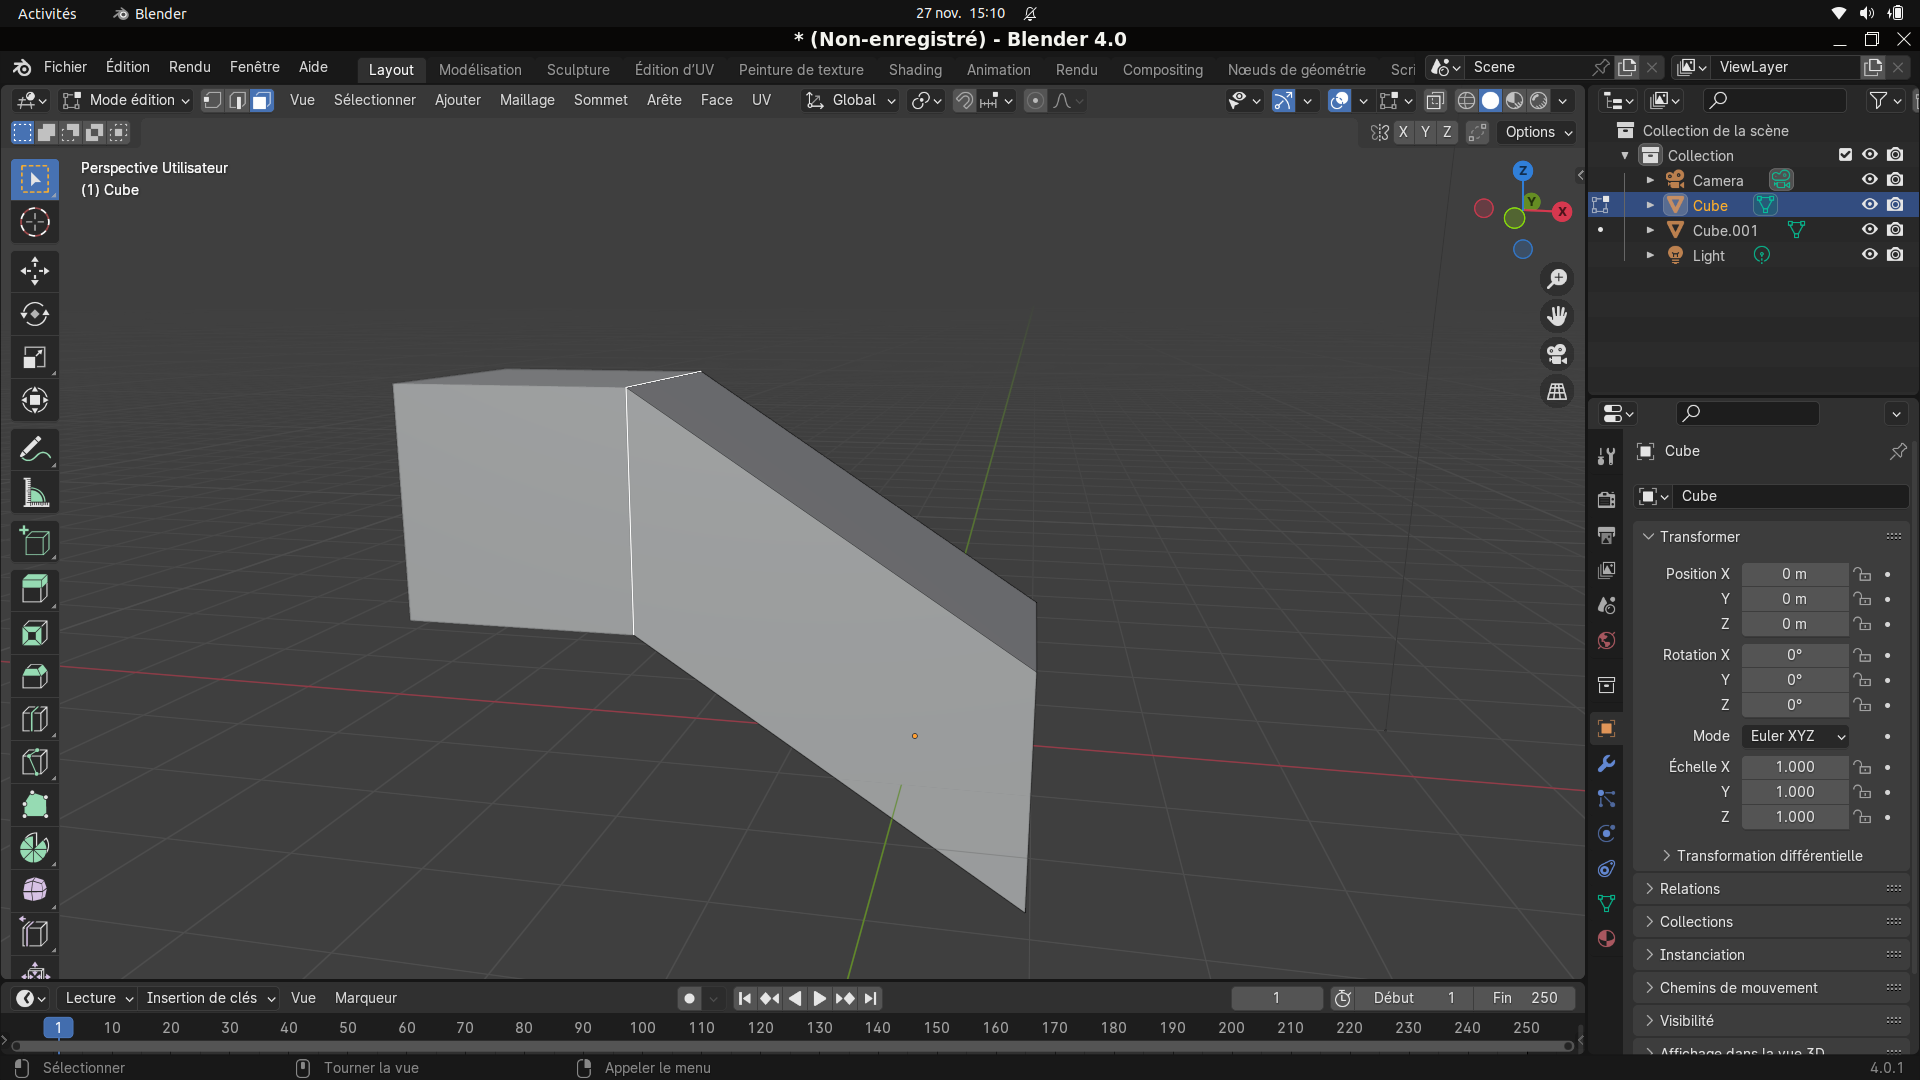The height and width of the screenshot is (1080, 1920).
Task: Select the Rotate tool in toolbar
Action: (x=35, y=314)
